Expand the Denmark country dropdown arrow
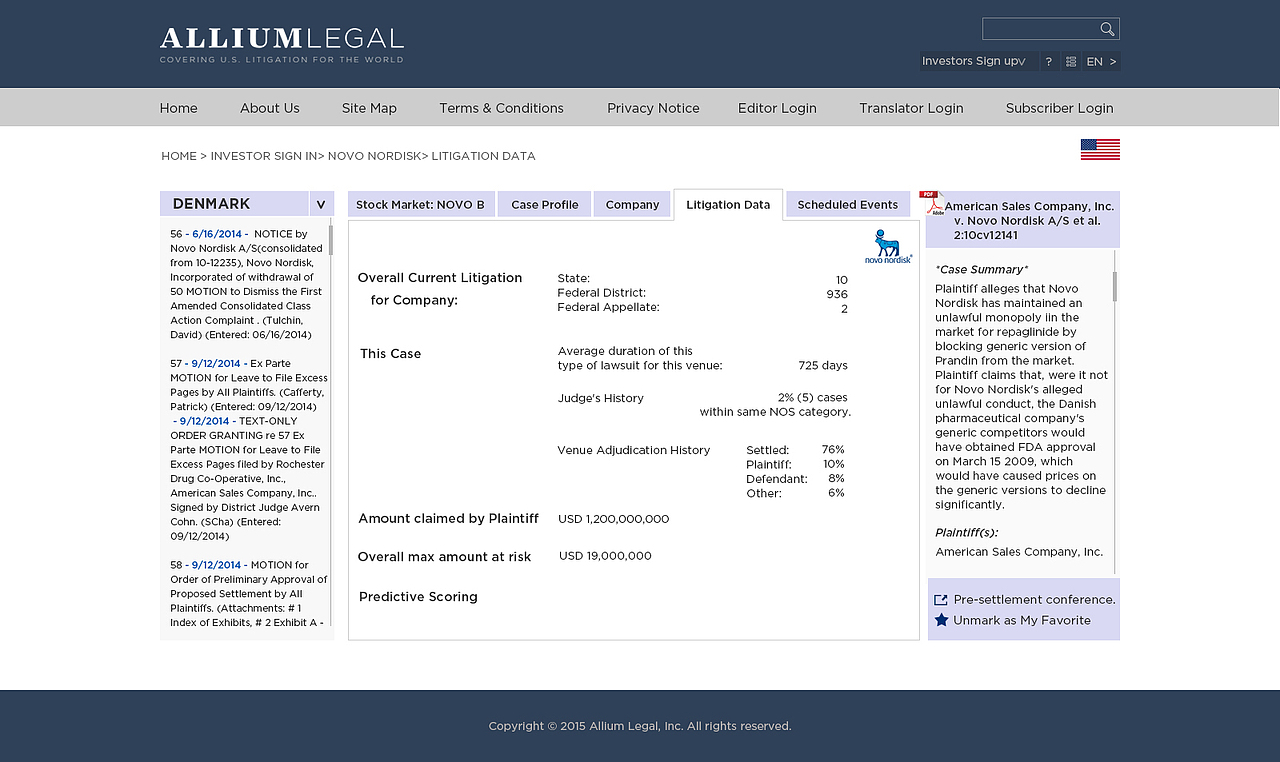This screenshot has height=762, width=1280. [321, 204]
